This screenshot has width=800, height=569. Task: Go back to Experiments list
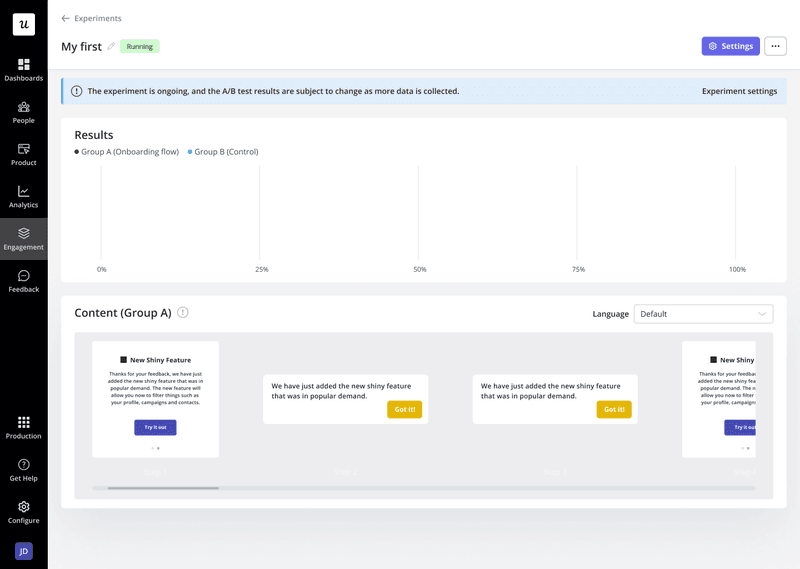92,18
